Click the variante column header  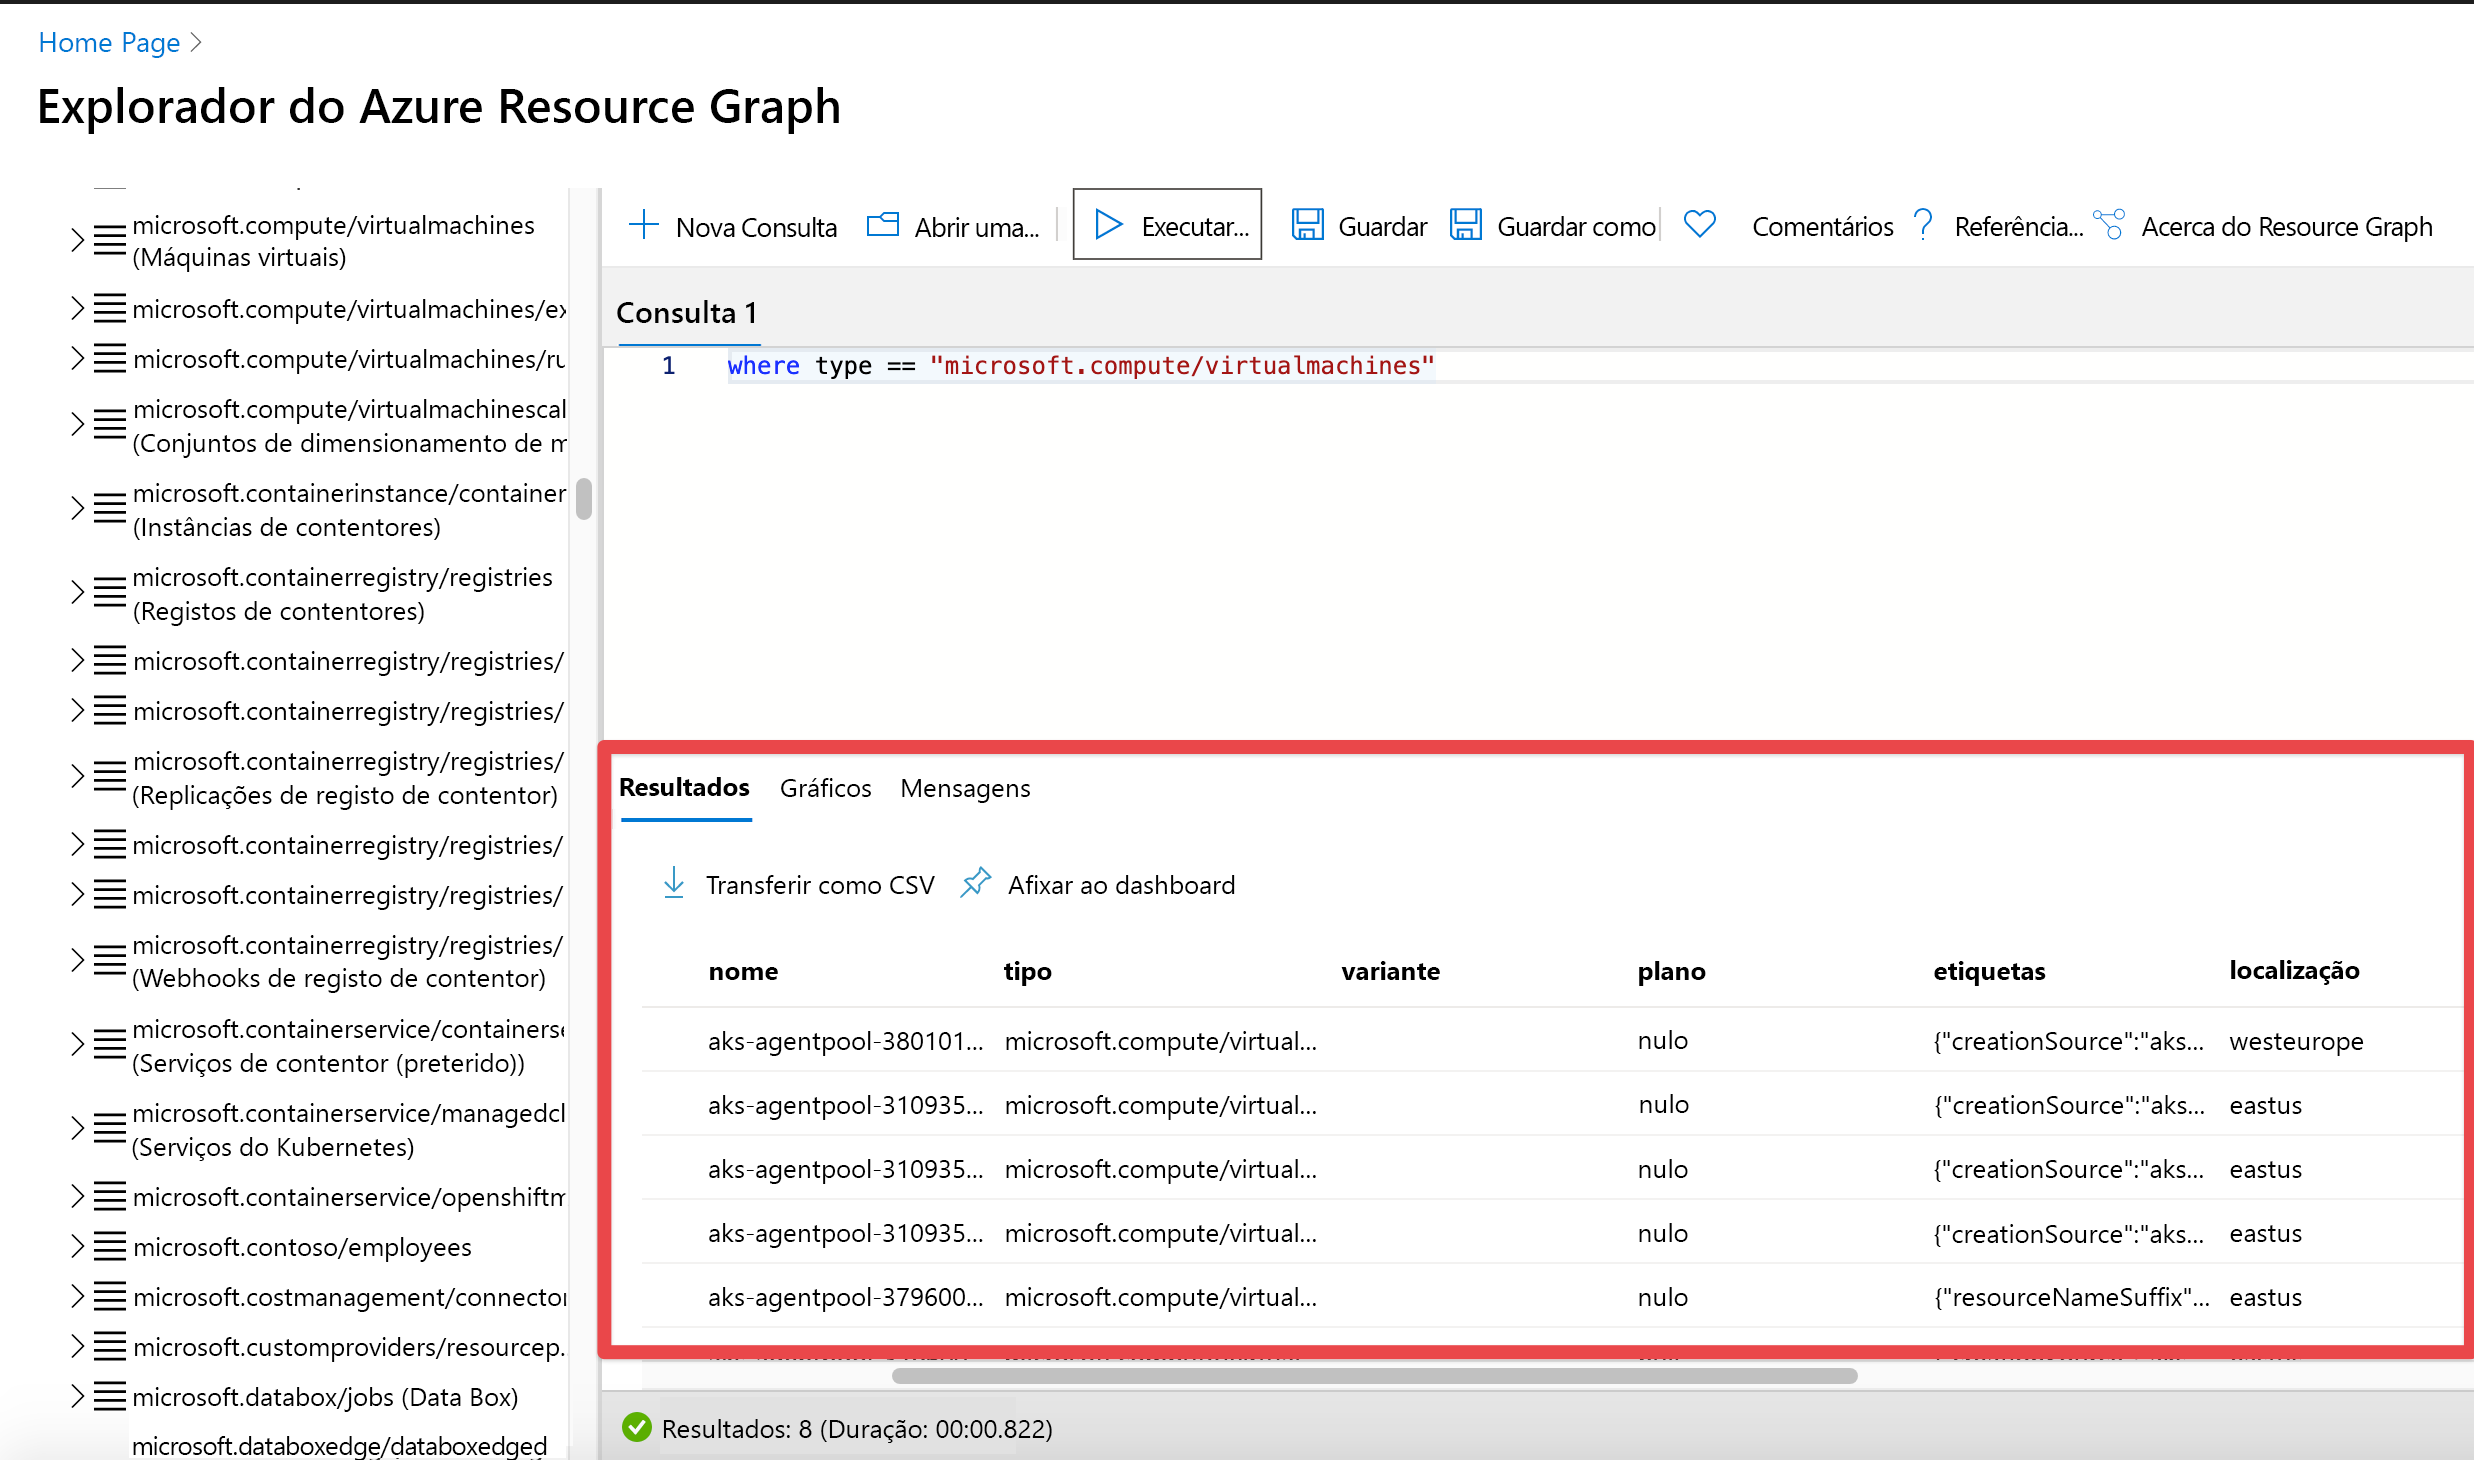click(1390, 971)
